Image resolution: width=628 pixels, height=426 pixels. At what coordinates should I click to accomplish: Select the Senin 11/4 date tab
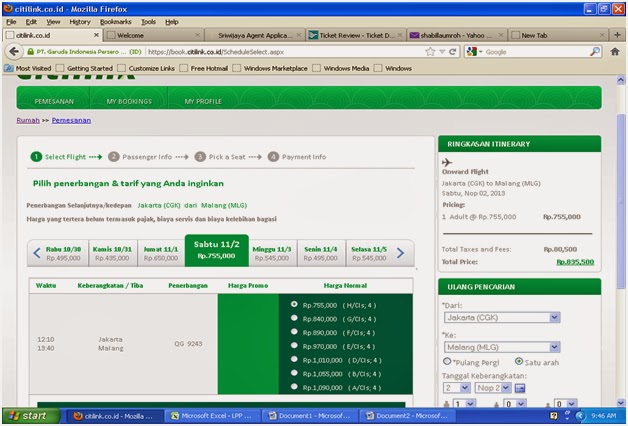321,253
